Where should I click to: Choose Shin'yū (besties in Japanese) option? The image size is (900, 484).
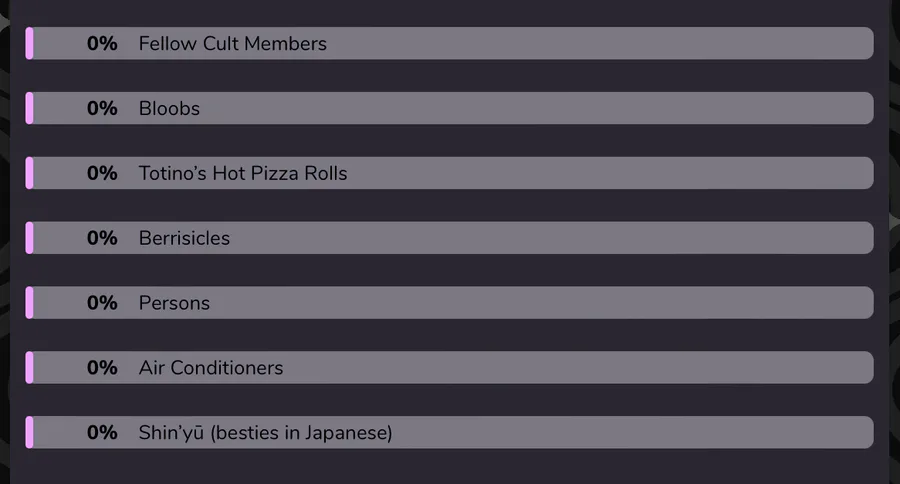click(x=449, y=432)
